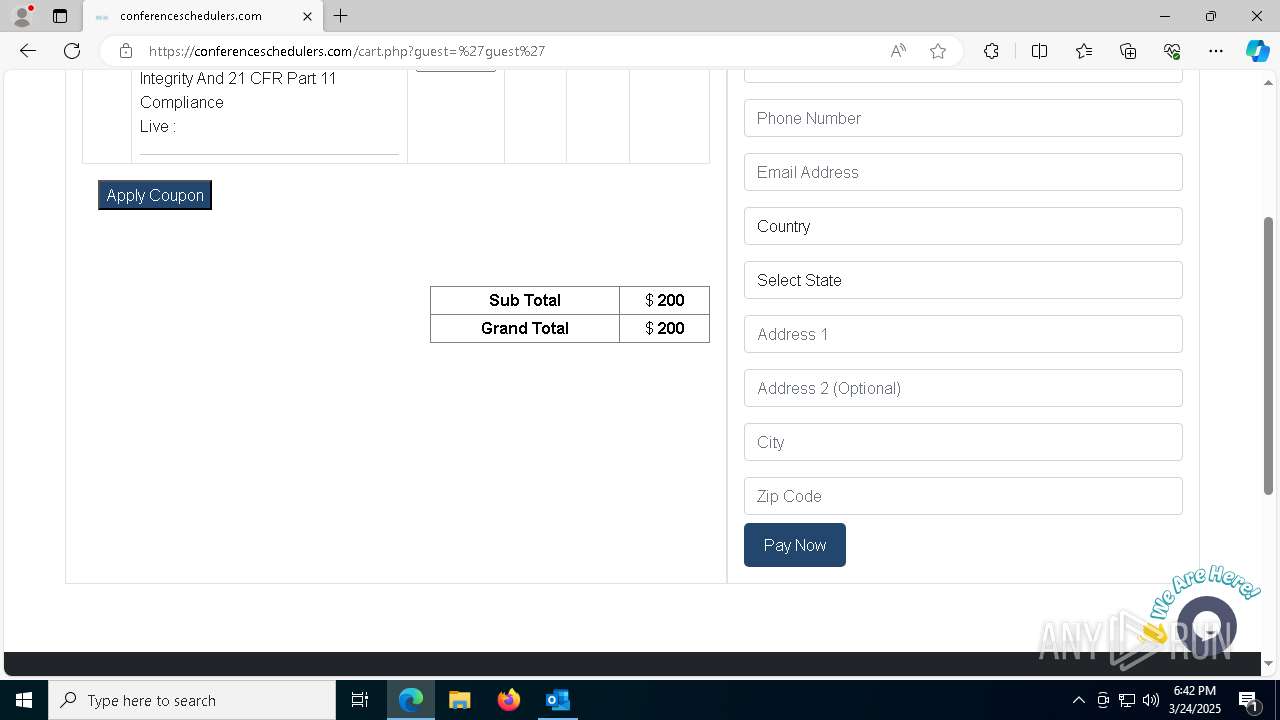This screenshot has width=1280, height=720.
Task: Open Windows Start menu
Action: coord(24,700)
